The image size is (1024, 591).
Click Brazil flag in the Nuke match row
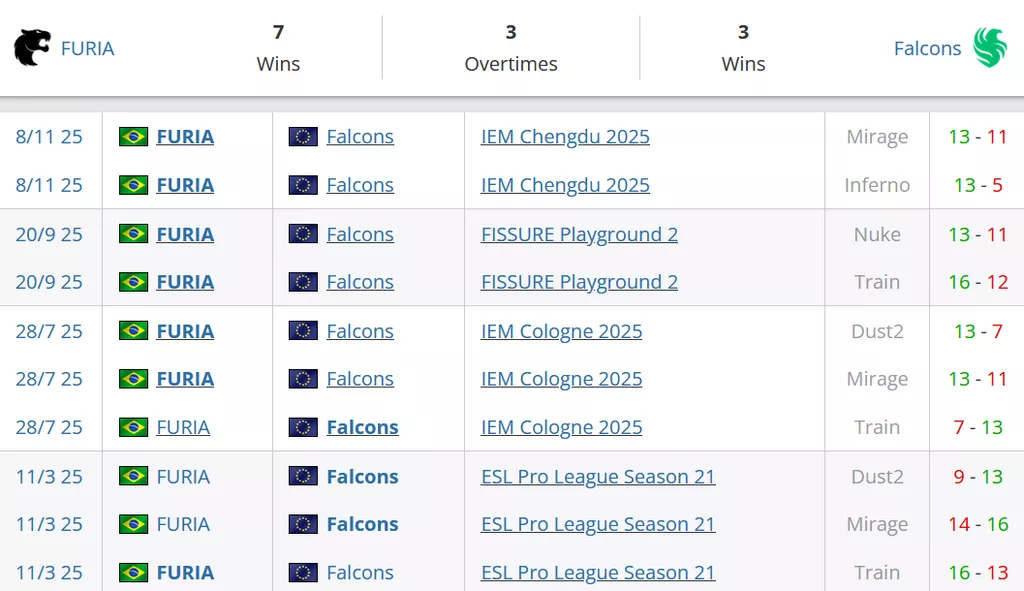click(133, 234)
